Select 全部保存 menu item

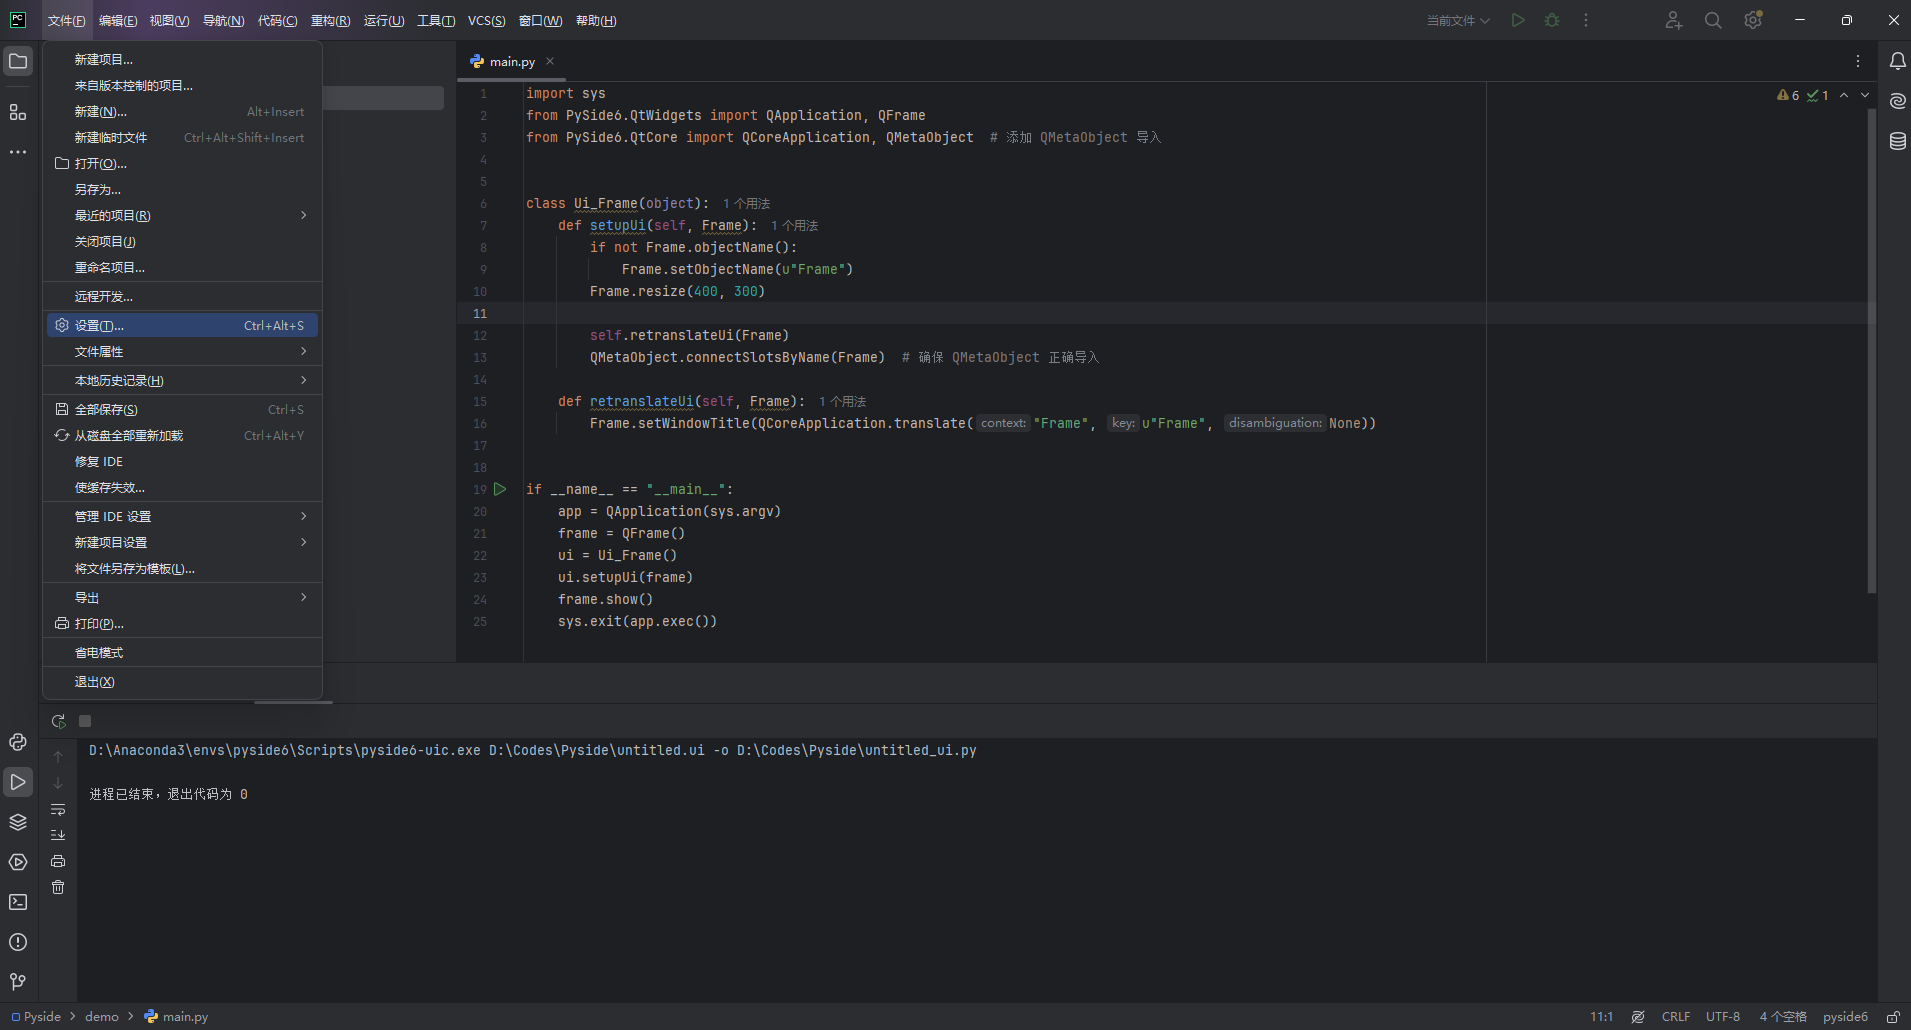click(182, 409)
